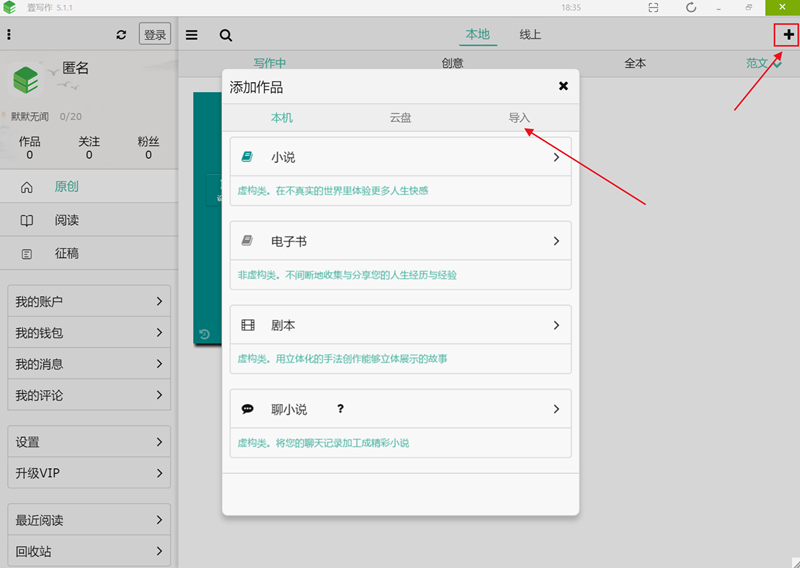The image size is (800, 568).
Task: Open 设置 chevron
Action: [x=159, y=442]
